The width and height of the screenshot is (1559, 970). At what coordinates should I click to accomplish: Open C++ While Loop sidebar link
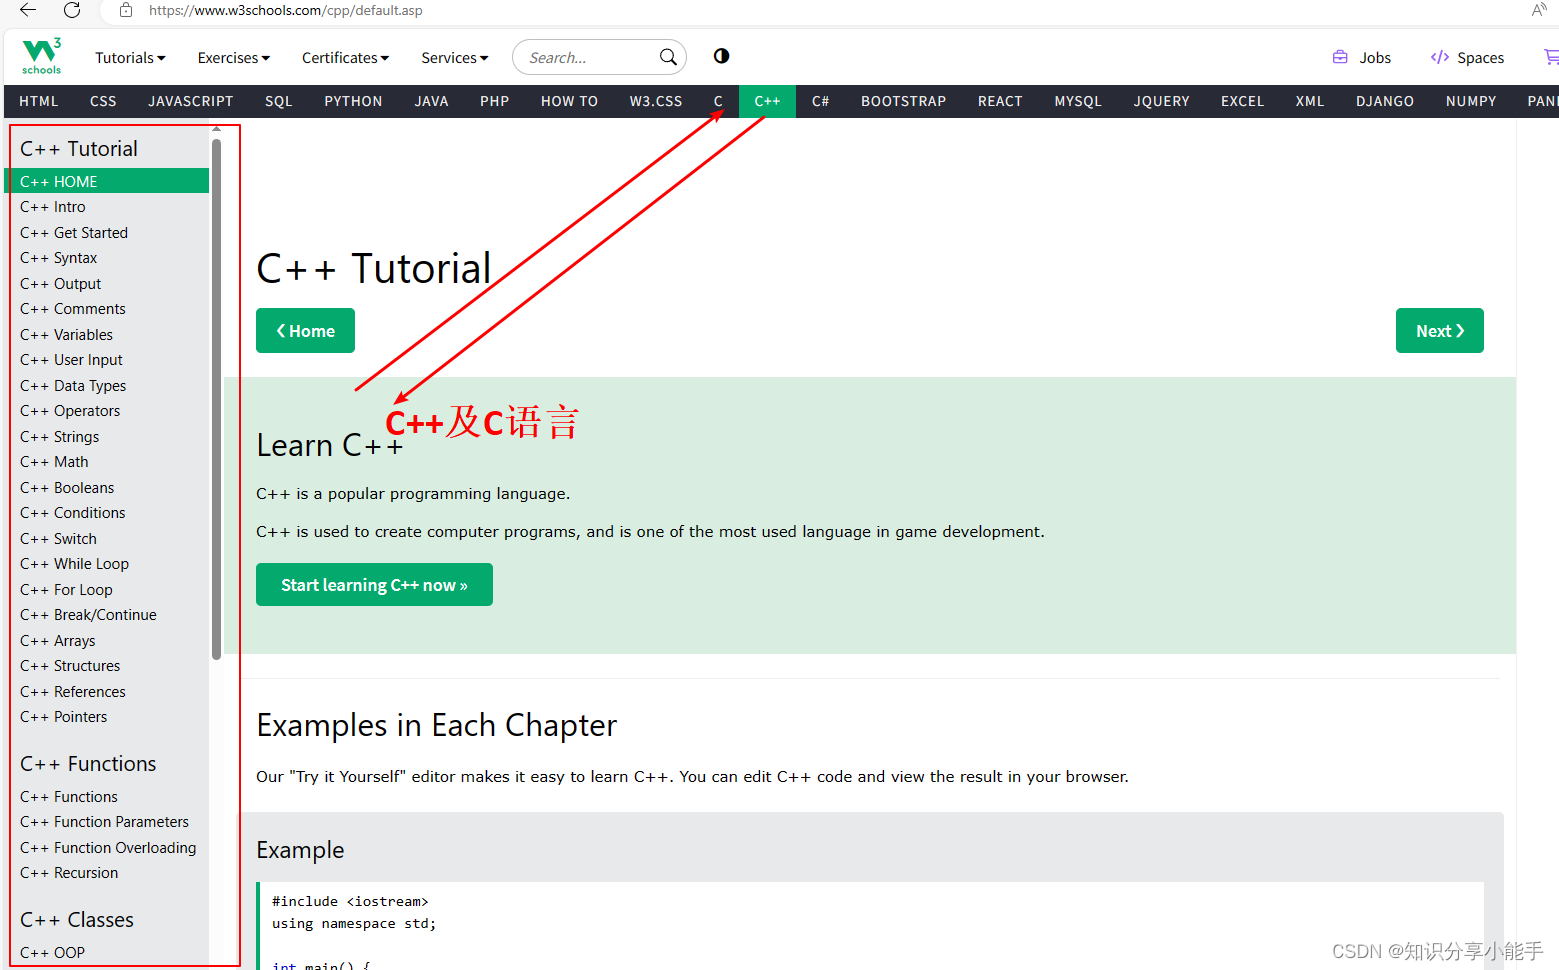tap(107, 564)
